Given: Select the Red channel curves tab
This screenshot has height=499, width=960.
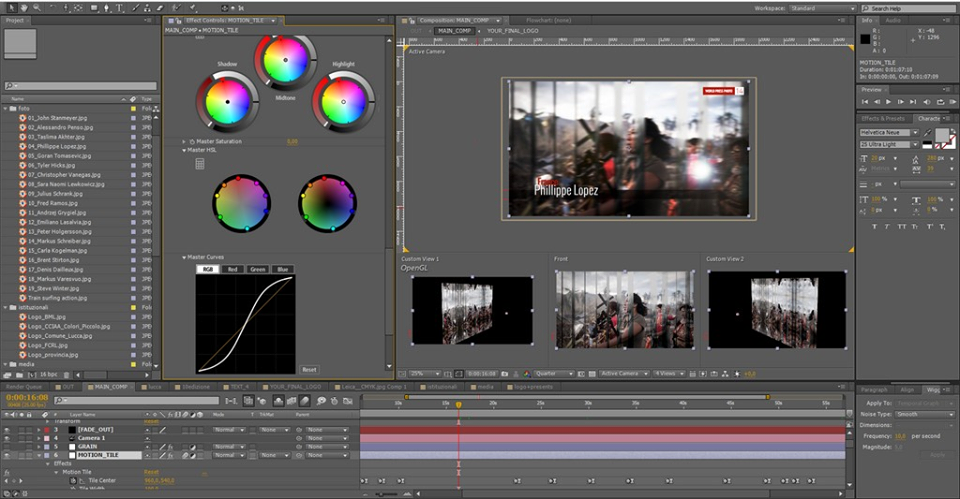Looking at the screenshot, I should 233,269.
